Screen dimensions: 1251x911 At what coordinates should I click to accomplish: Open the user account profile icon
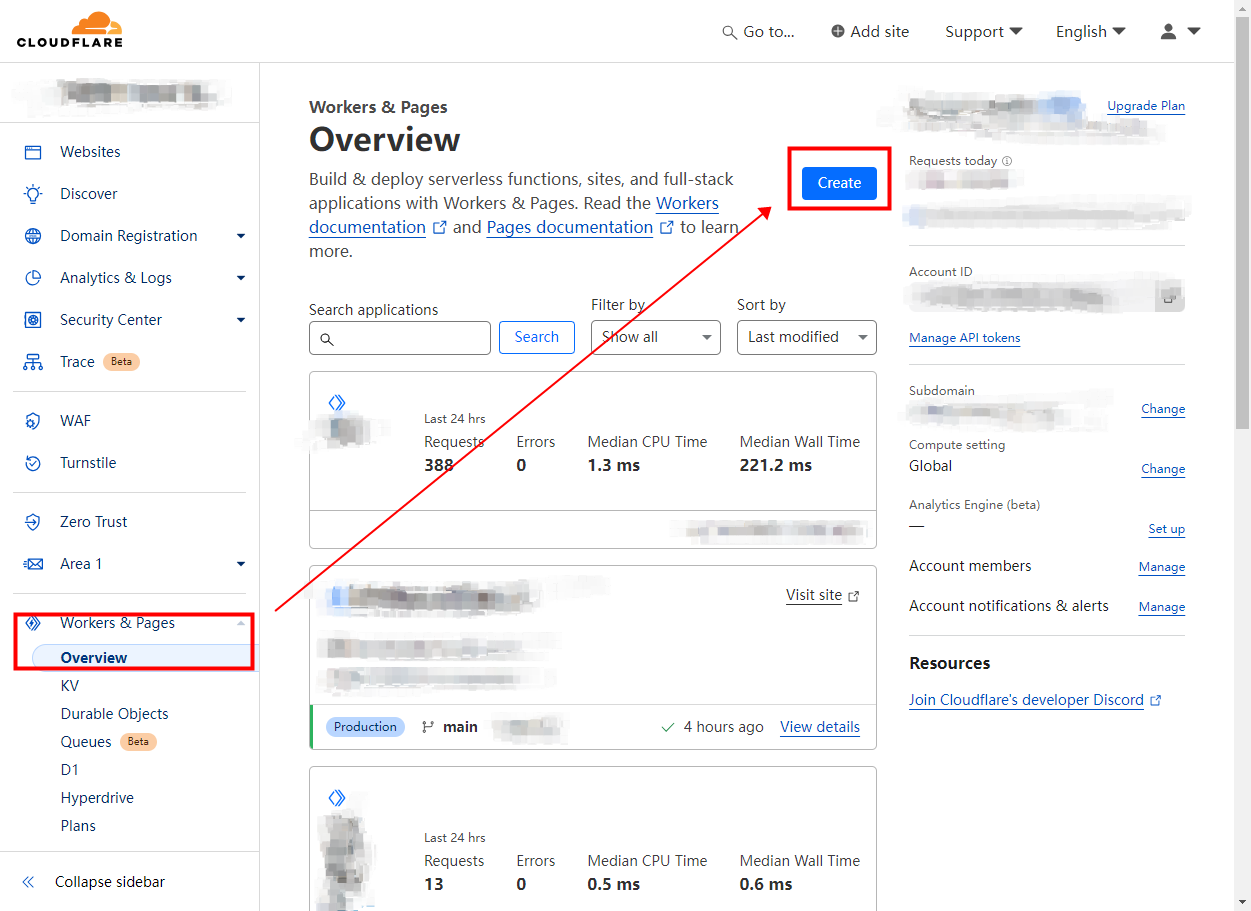click(1168, 31)
